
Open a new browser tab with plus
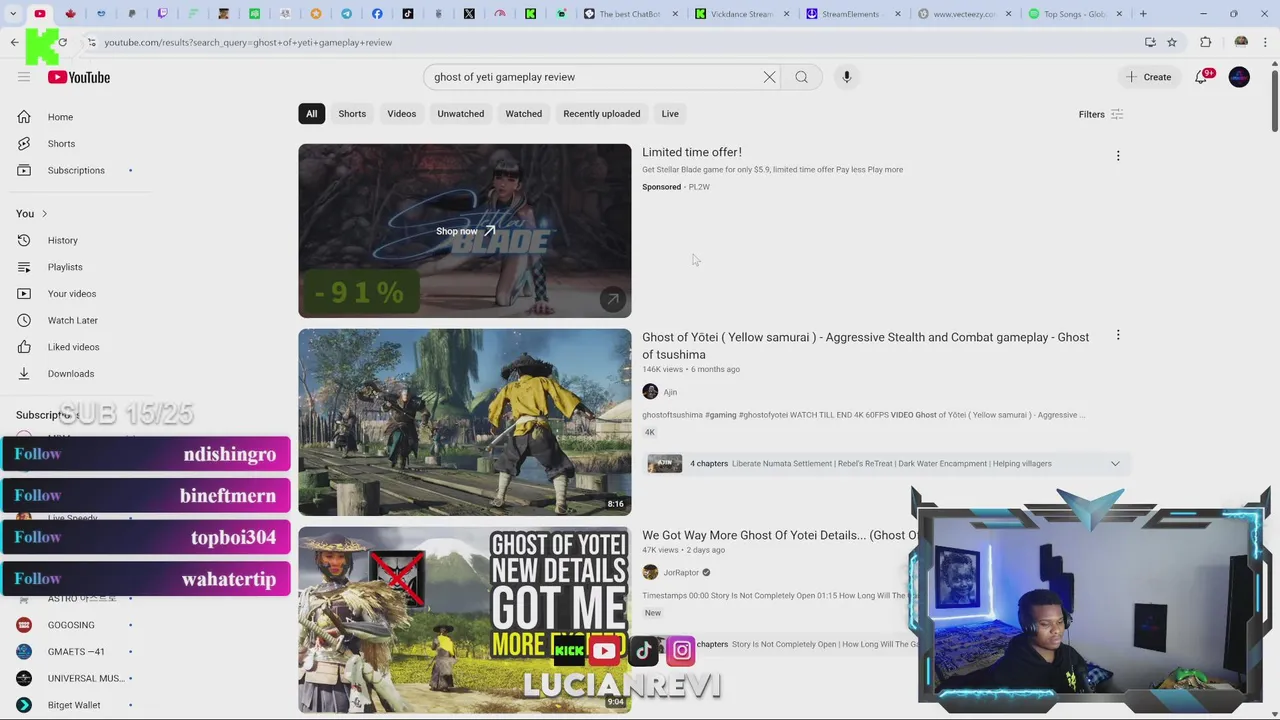[1143, 14]
